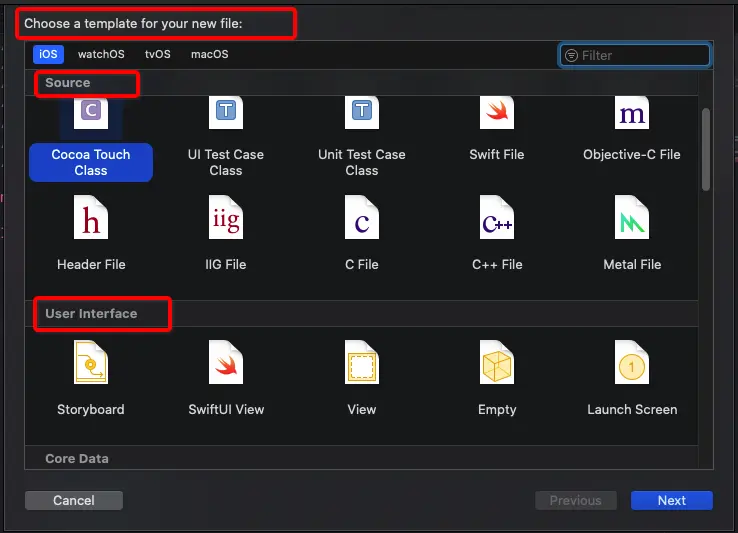Click the Previous button
Image resolution: width=738 pixels, height=533 pixels.
tap(576, 500)
